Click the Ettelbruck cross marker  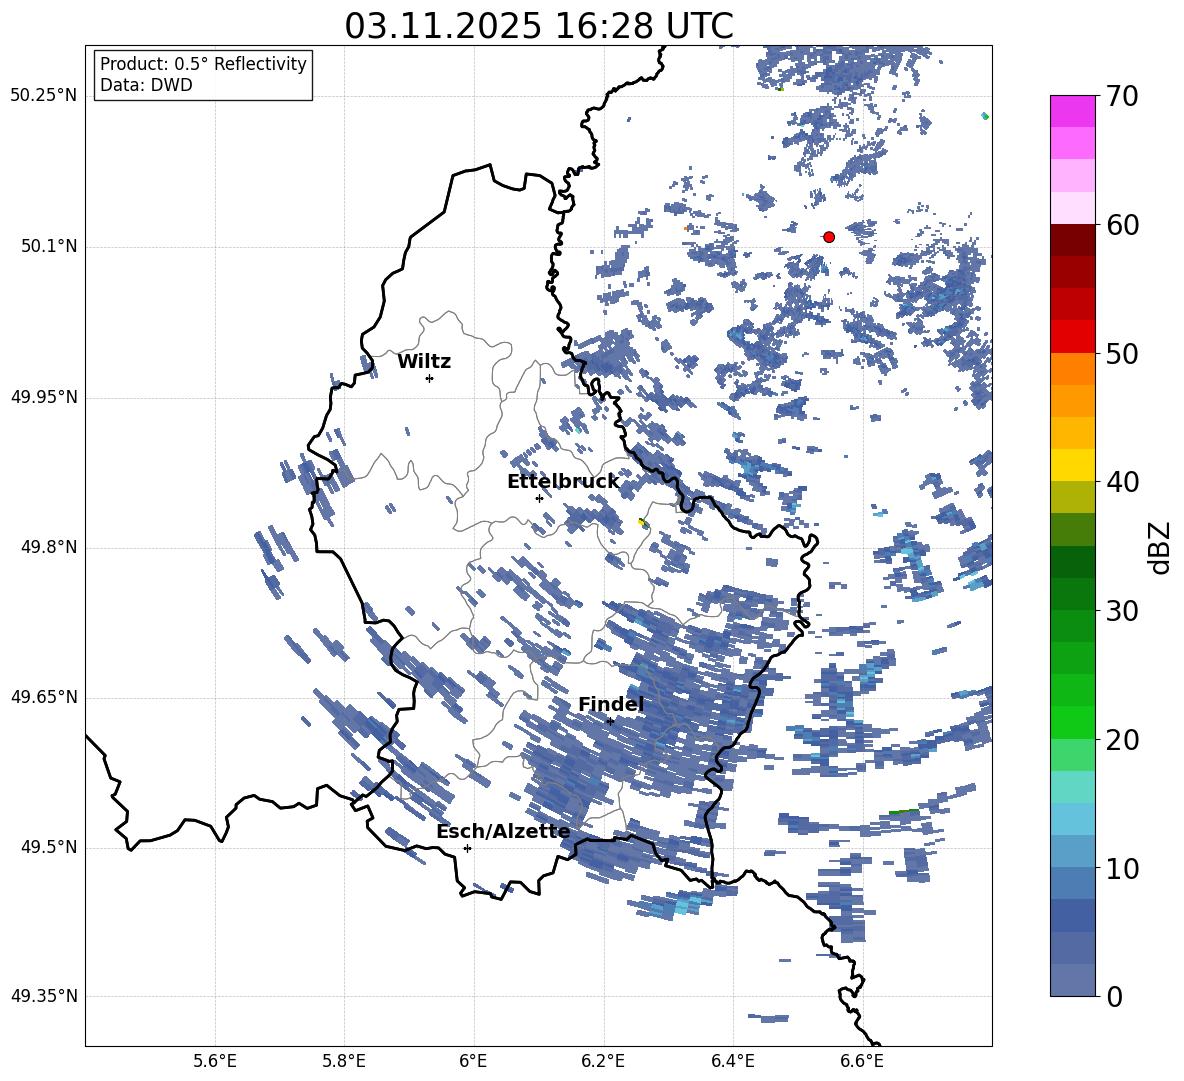539,498
